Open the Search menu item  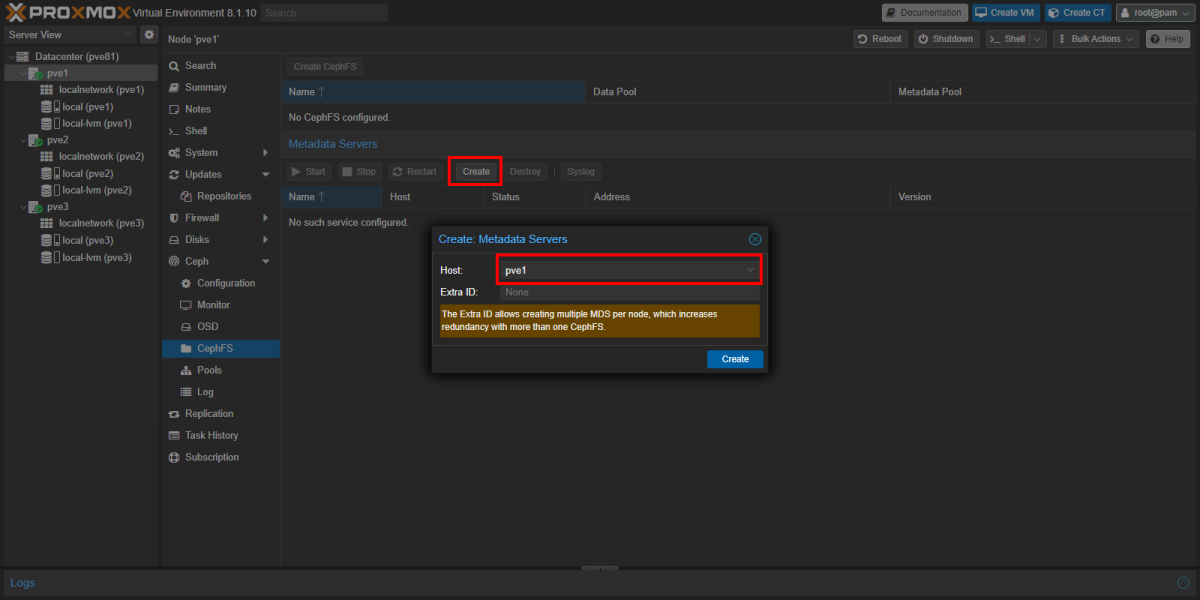tap(200, 66)
